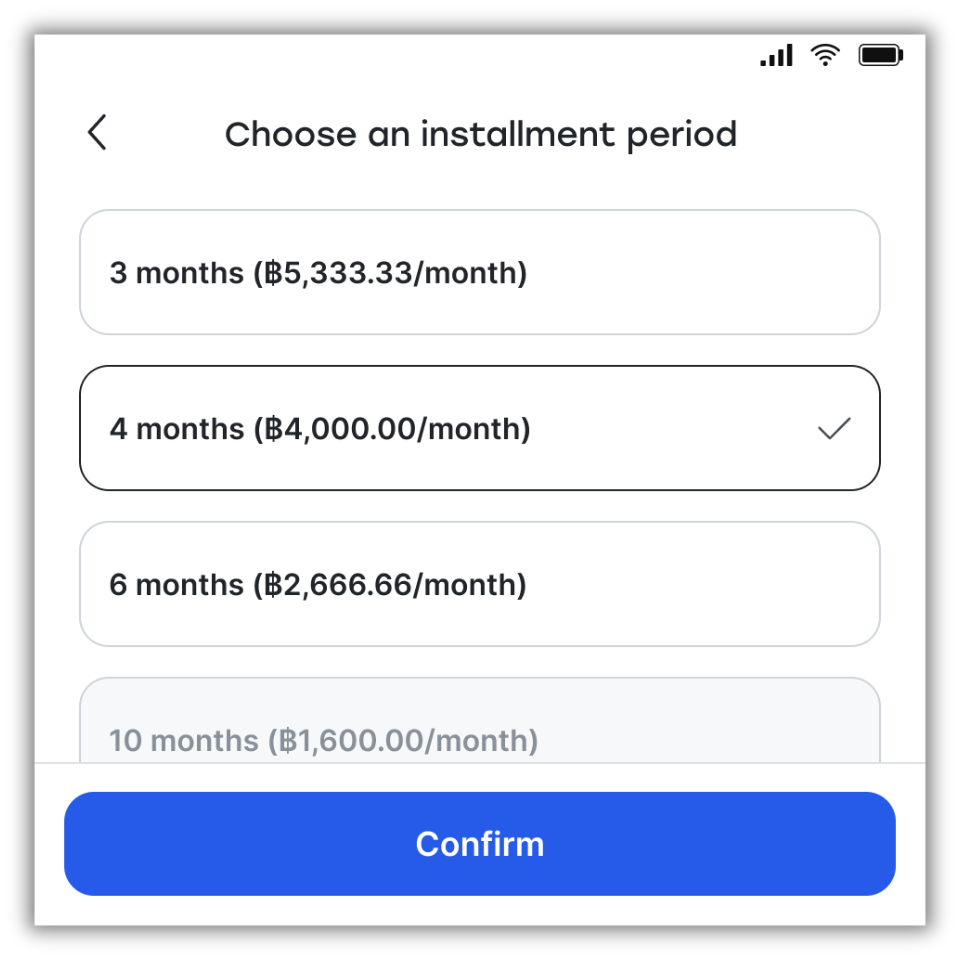Tap the cellular signal strength icon
Viewport: 960px width, 960px height.
pos(776,55)
